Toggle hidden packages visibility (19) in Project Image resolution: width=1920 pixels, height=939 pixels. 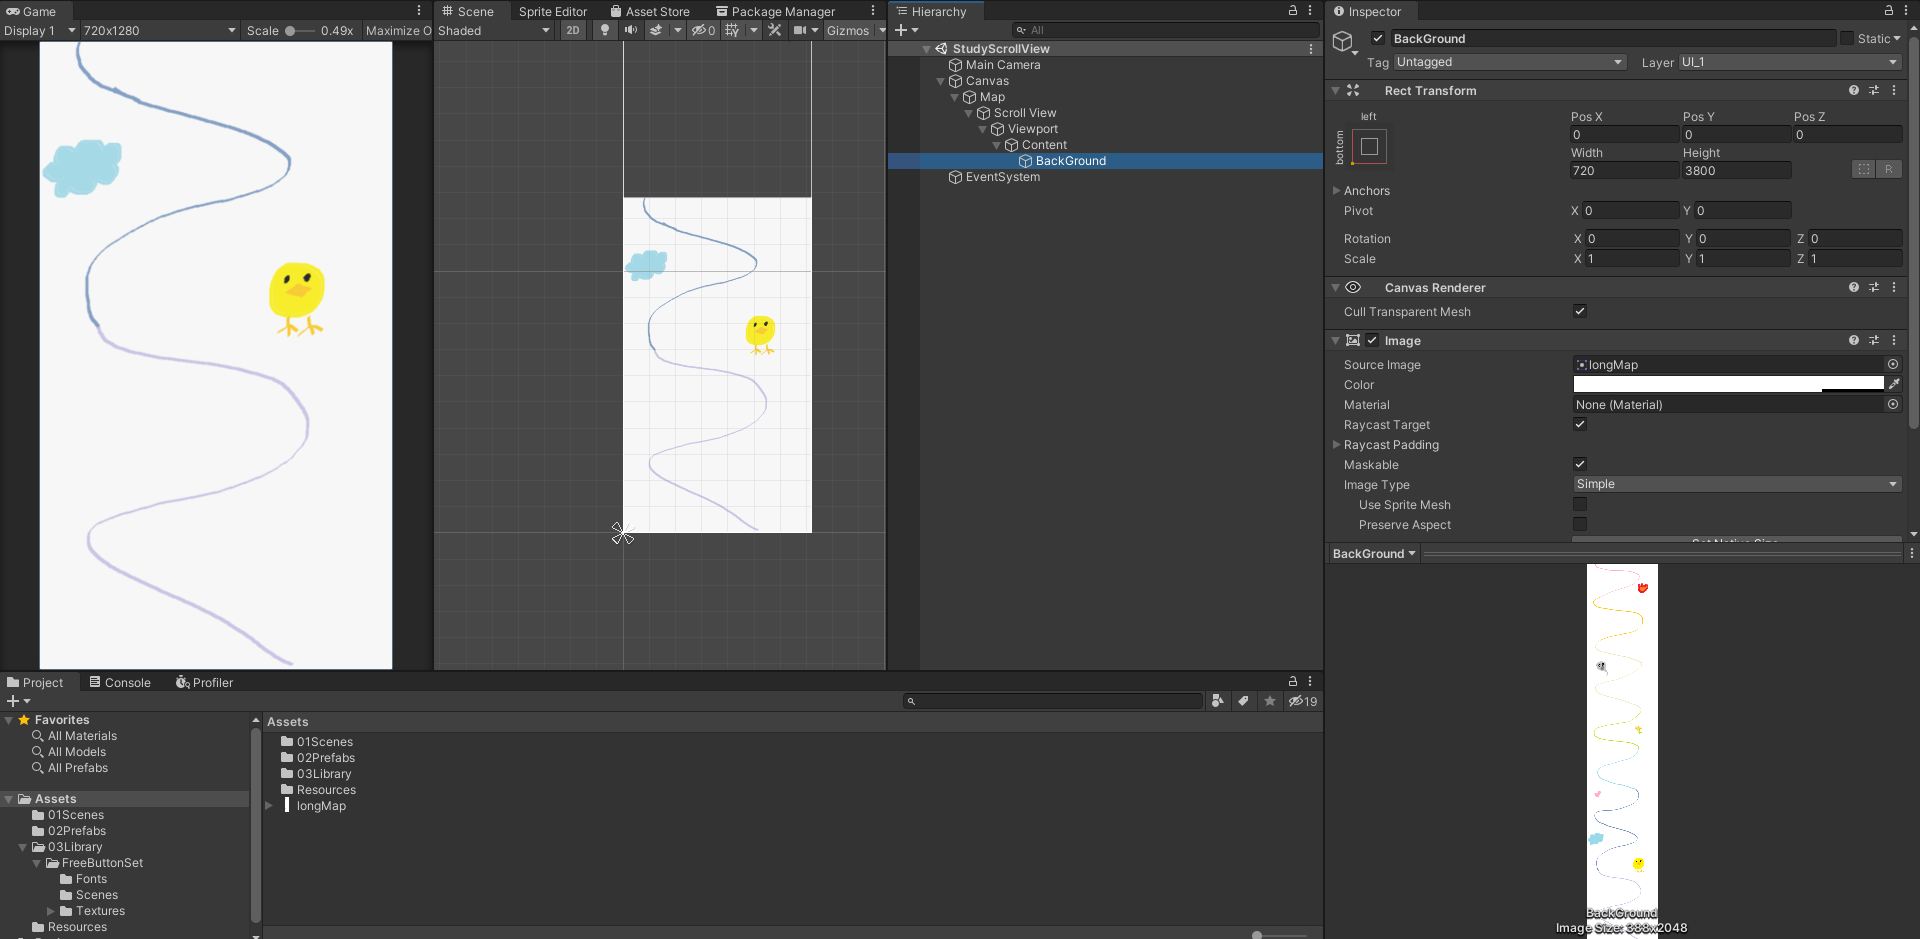[1303, 701]
